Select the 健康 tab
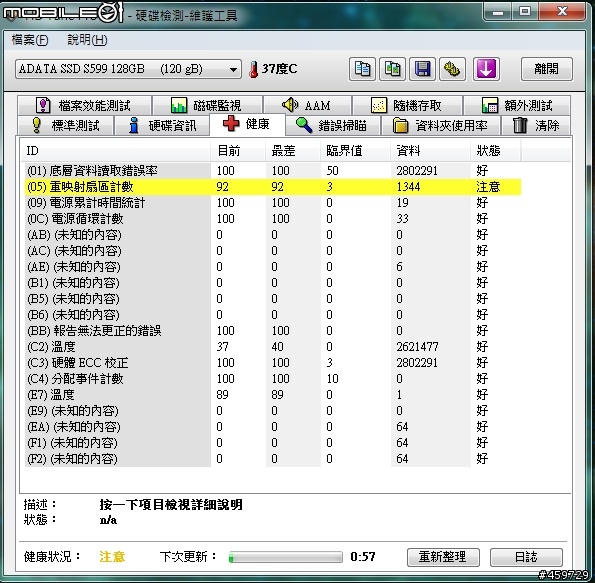The image size is (595, 583). (247, 124)
